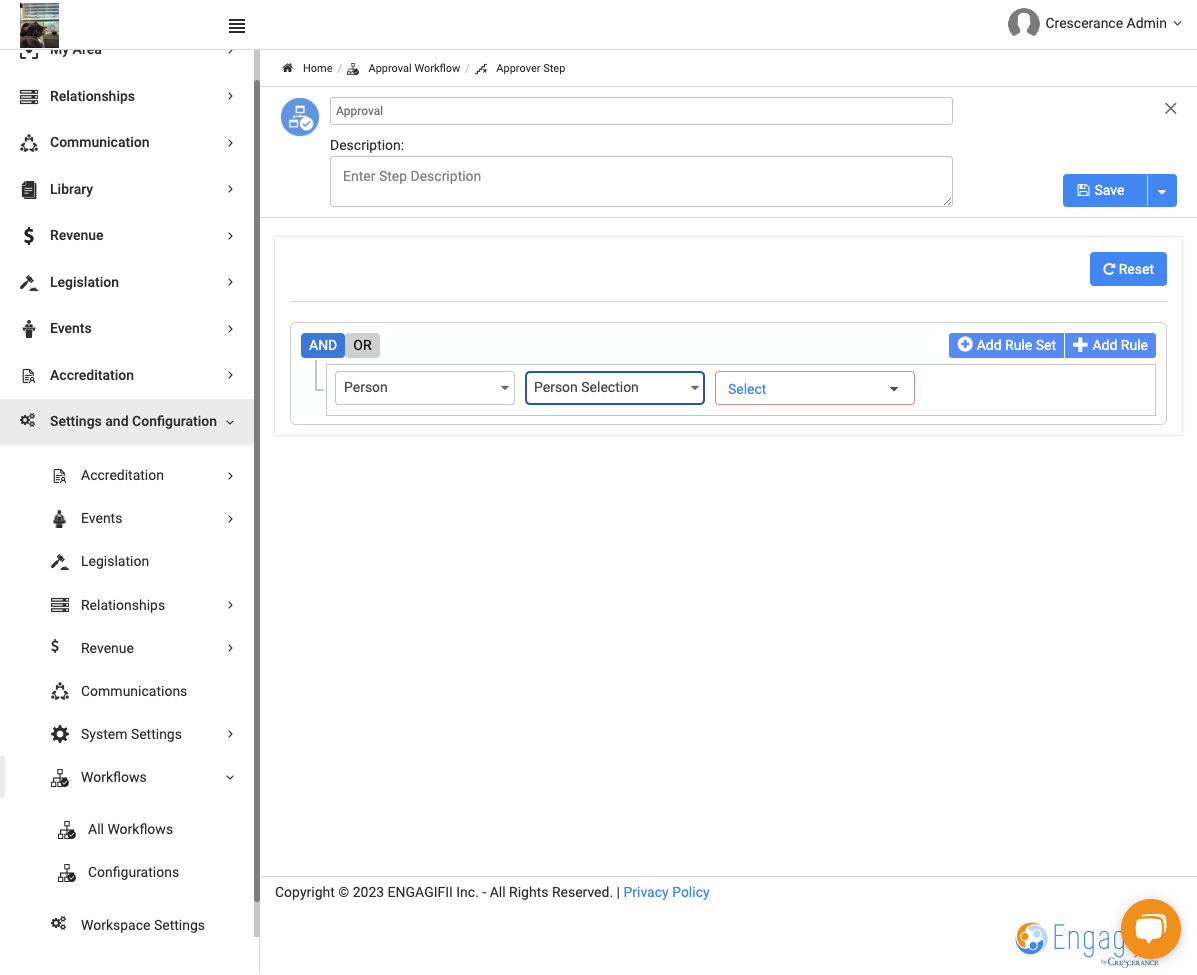Viewport: 1197px width, 975px height.
Task: Select the OR condition toggle
Action: [363, 345]
